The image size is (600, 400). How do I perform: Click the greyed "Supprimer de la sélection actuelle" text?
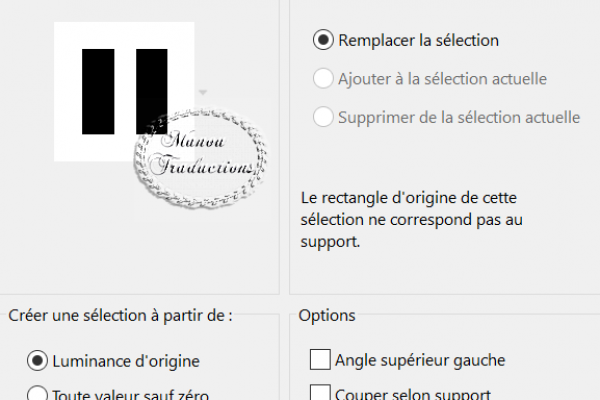(x=459, y=118)
